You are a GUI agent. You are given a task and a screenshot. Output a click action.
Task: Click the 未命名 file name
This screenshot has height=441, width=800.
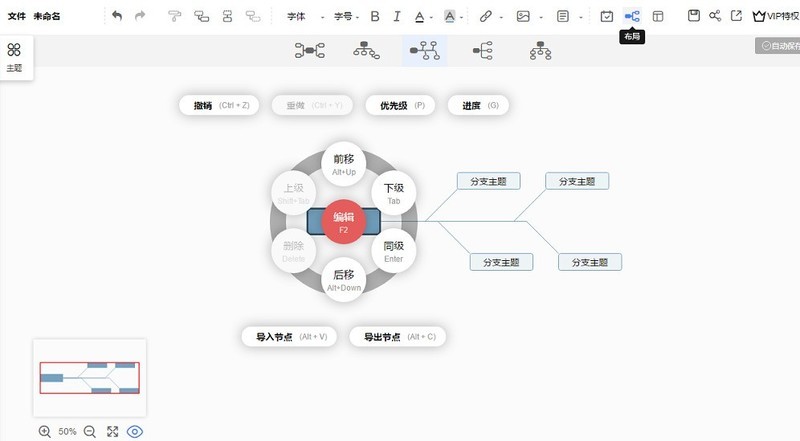(47, 16)
